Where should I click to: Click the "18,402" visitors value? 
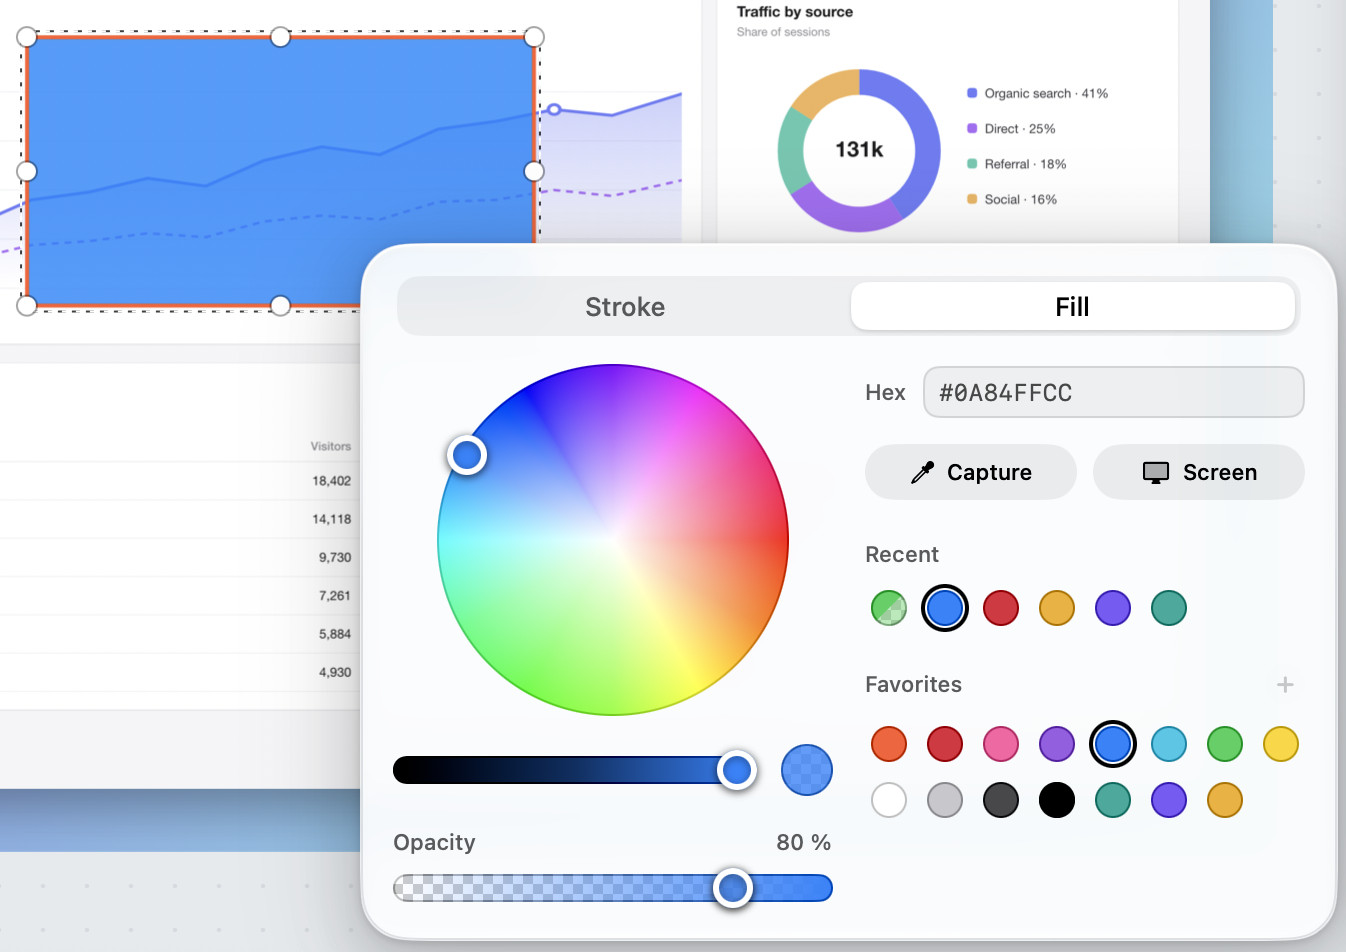pos(331,481)
